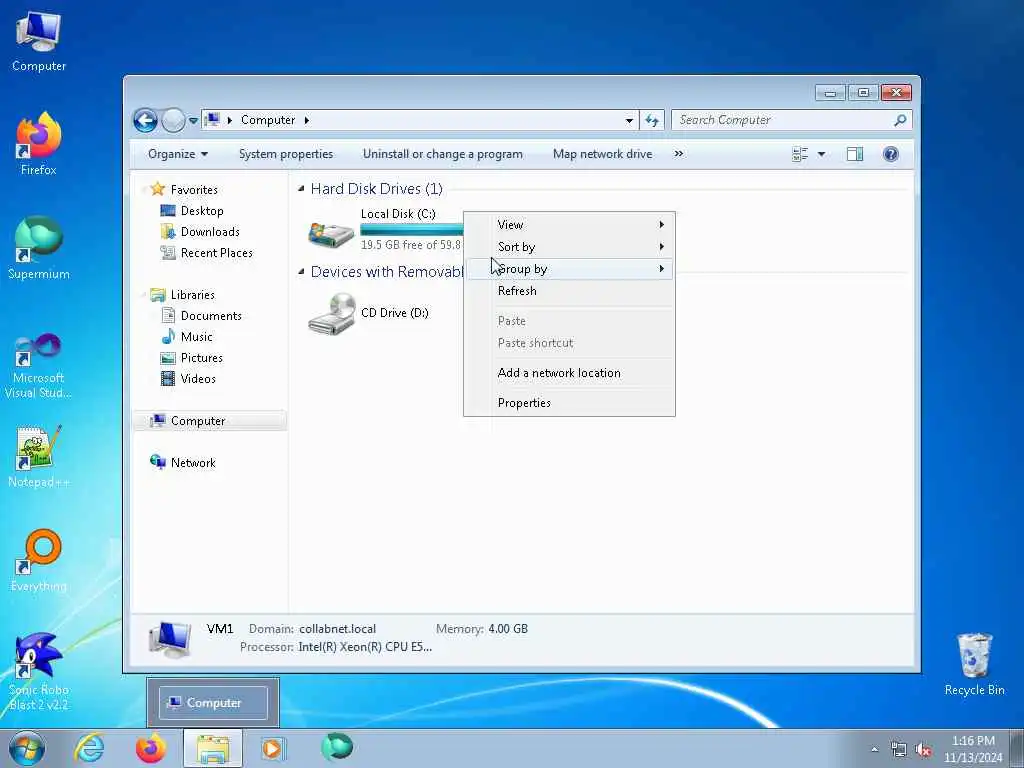Open the Organize dropdown menu

tap(178, 154)
